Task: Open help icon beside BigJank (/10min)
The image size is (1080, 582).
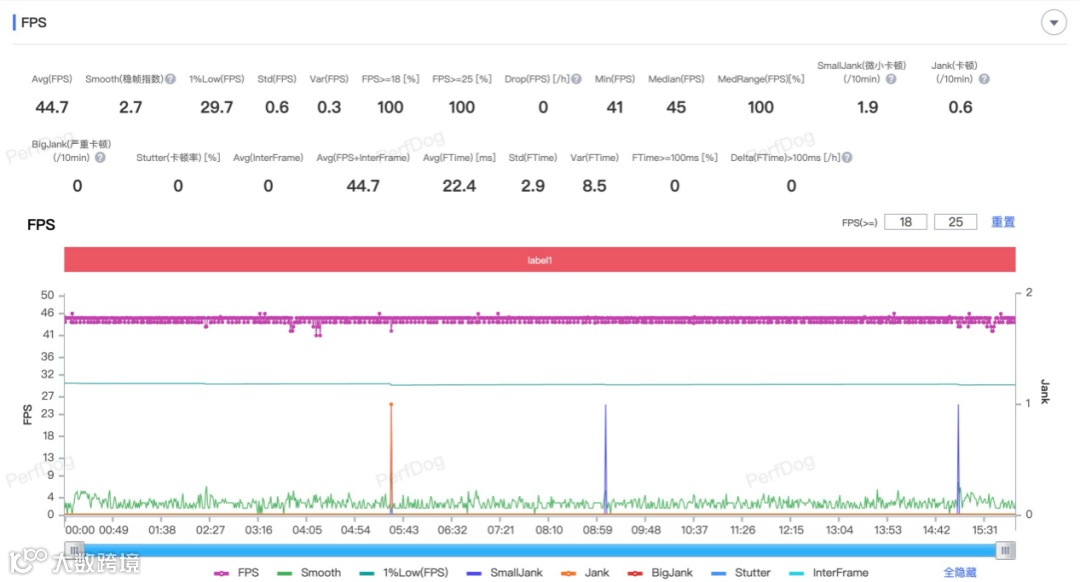Action: coord(101,158)
